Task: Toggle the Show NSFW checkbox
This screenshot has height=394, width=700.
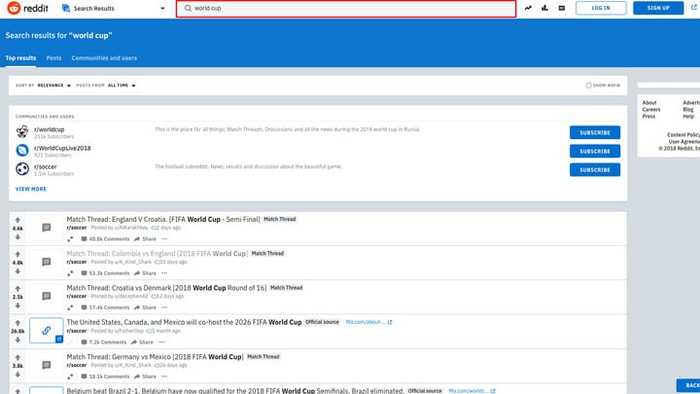Action: tap(588, 85)
